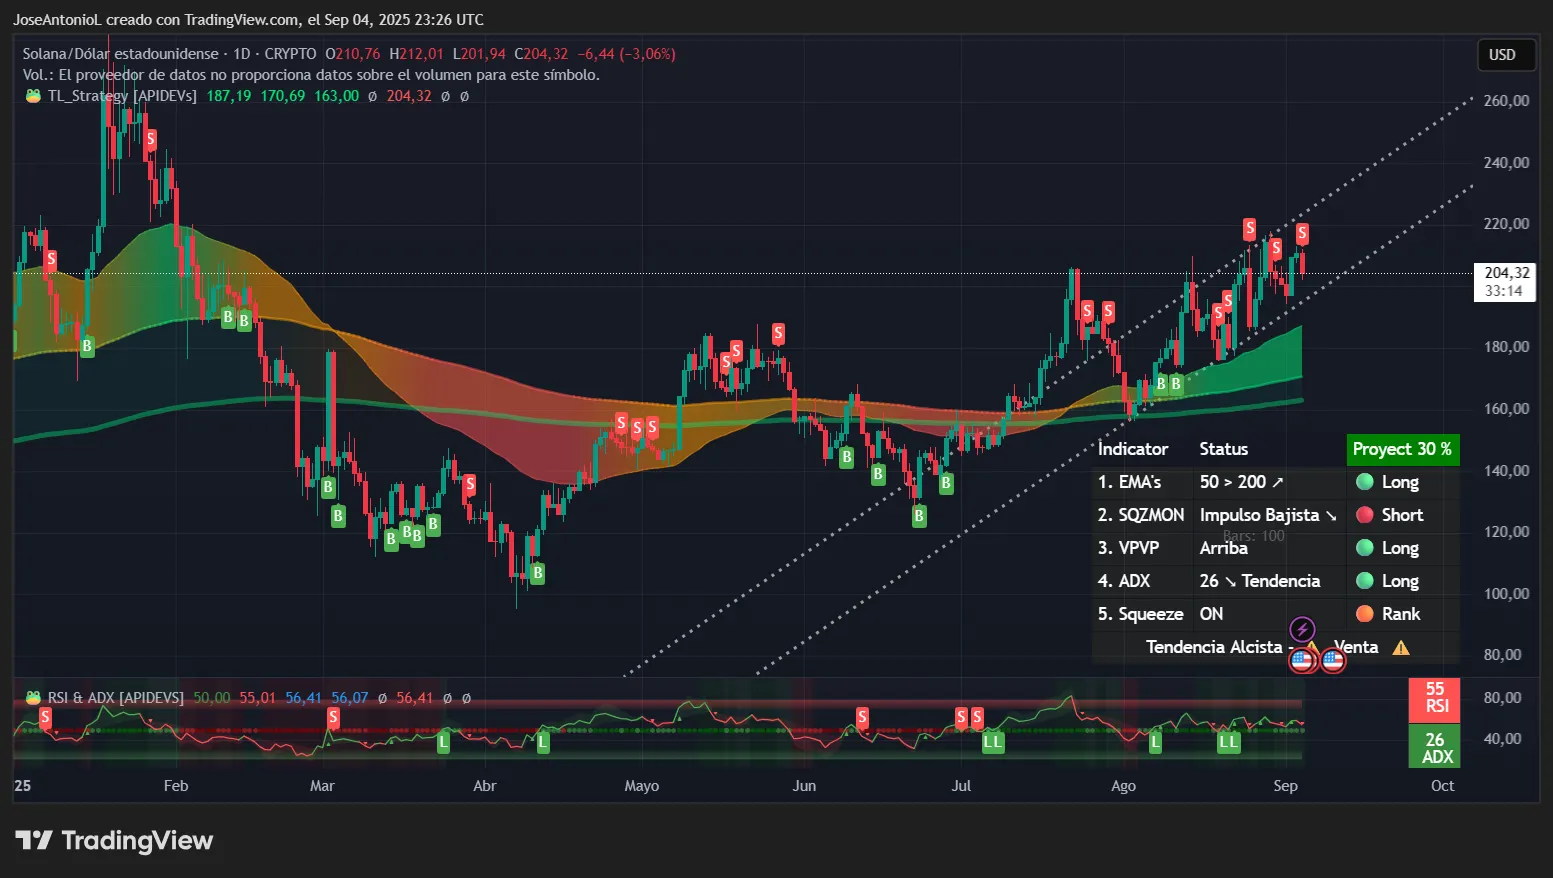The width and height of the screenshot is (1553, 878).
Task: Click the orange Rank dot for Squeeze
Action: click(x=1364, y=614)
